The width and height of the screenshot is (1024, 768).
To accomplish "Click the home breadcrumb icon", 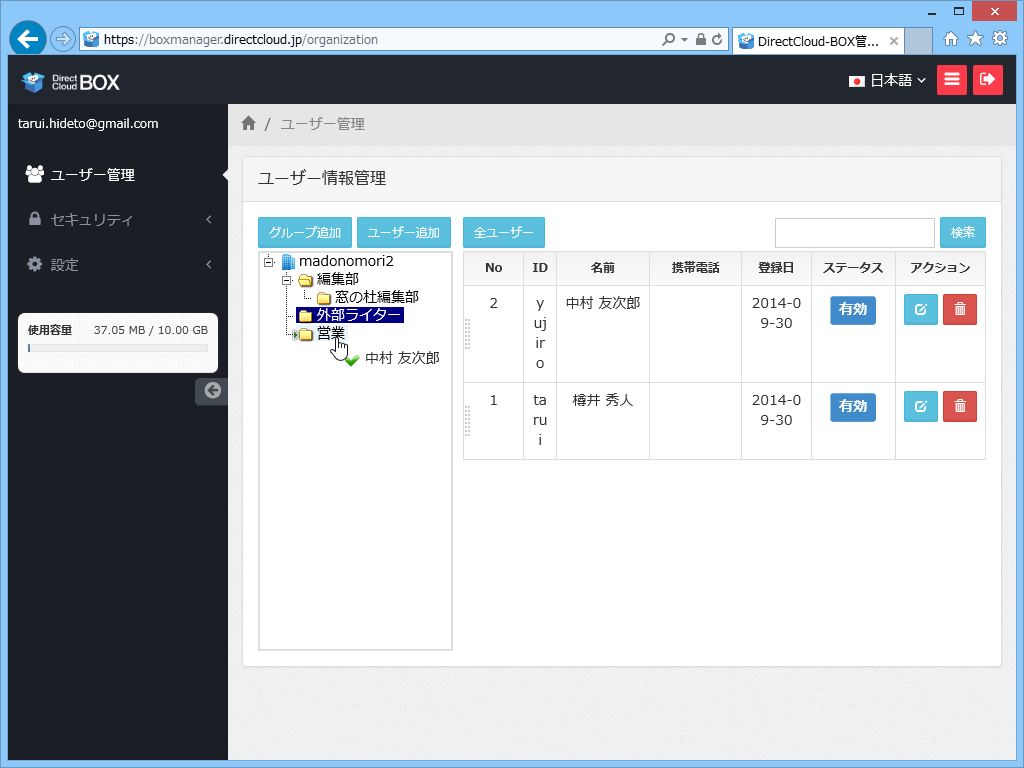I will tap(248, 123).
